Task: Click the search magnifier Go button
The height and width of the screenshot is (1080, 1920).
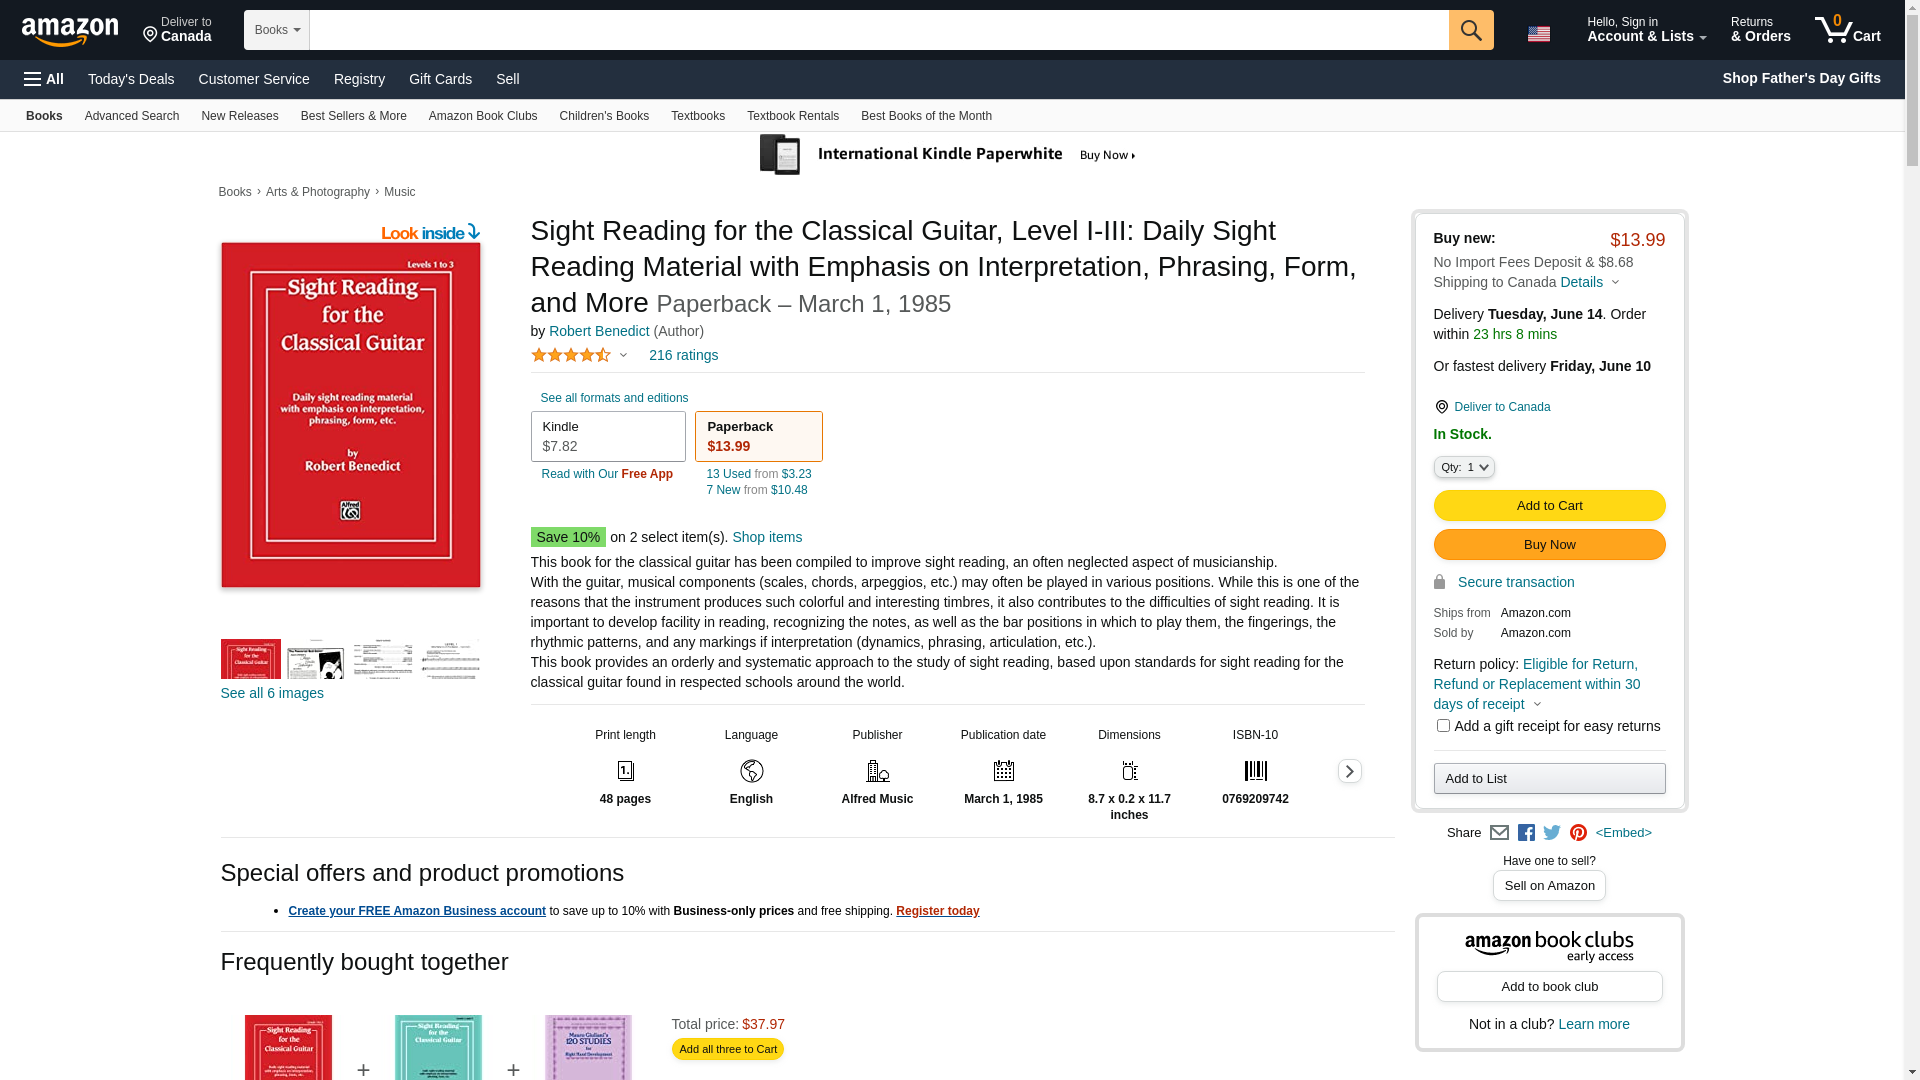Action: (x=1470, y=30)
